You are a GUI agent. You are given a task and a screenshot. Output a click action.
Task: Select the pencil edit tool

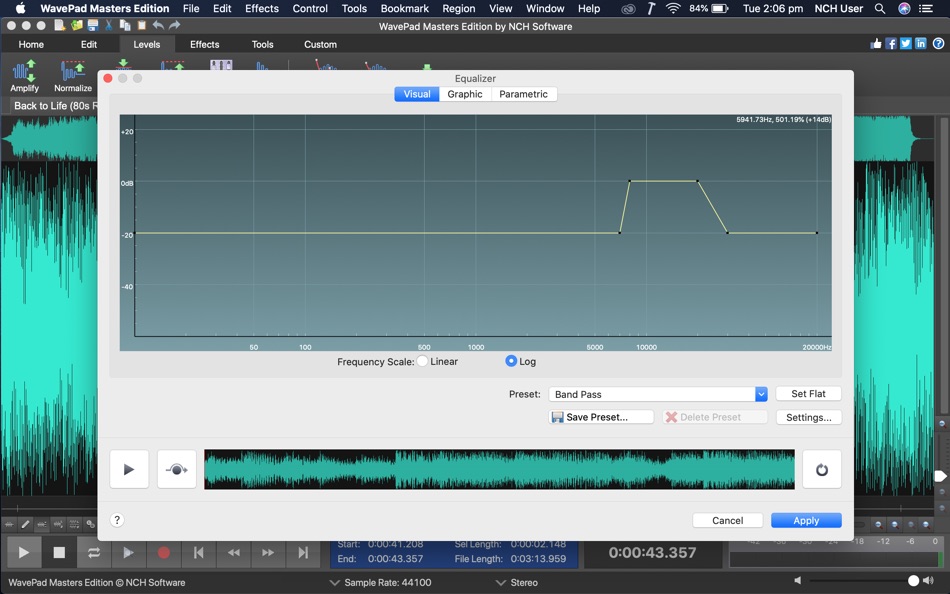click(x=25, y=524)
